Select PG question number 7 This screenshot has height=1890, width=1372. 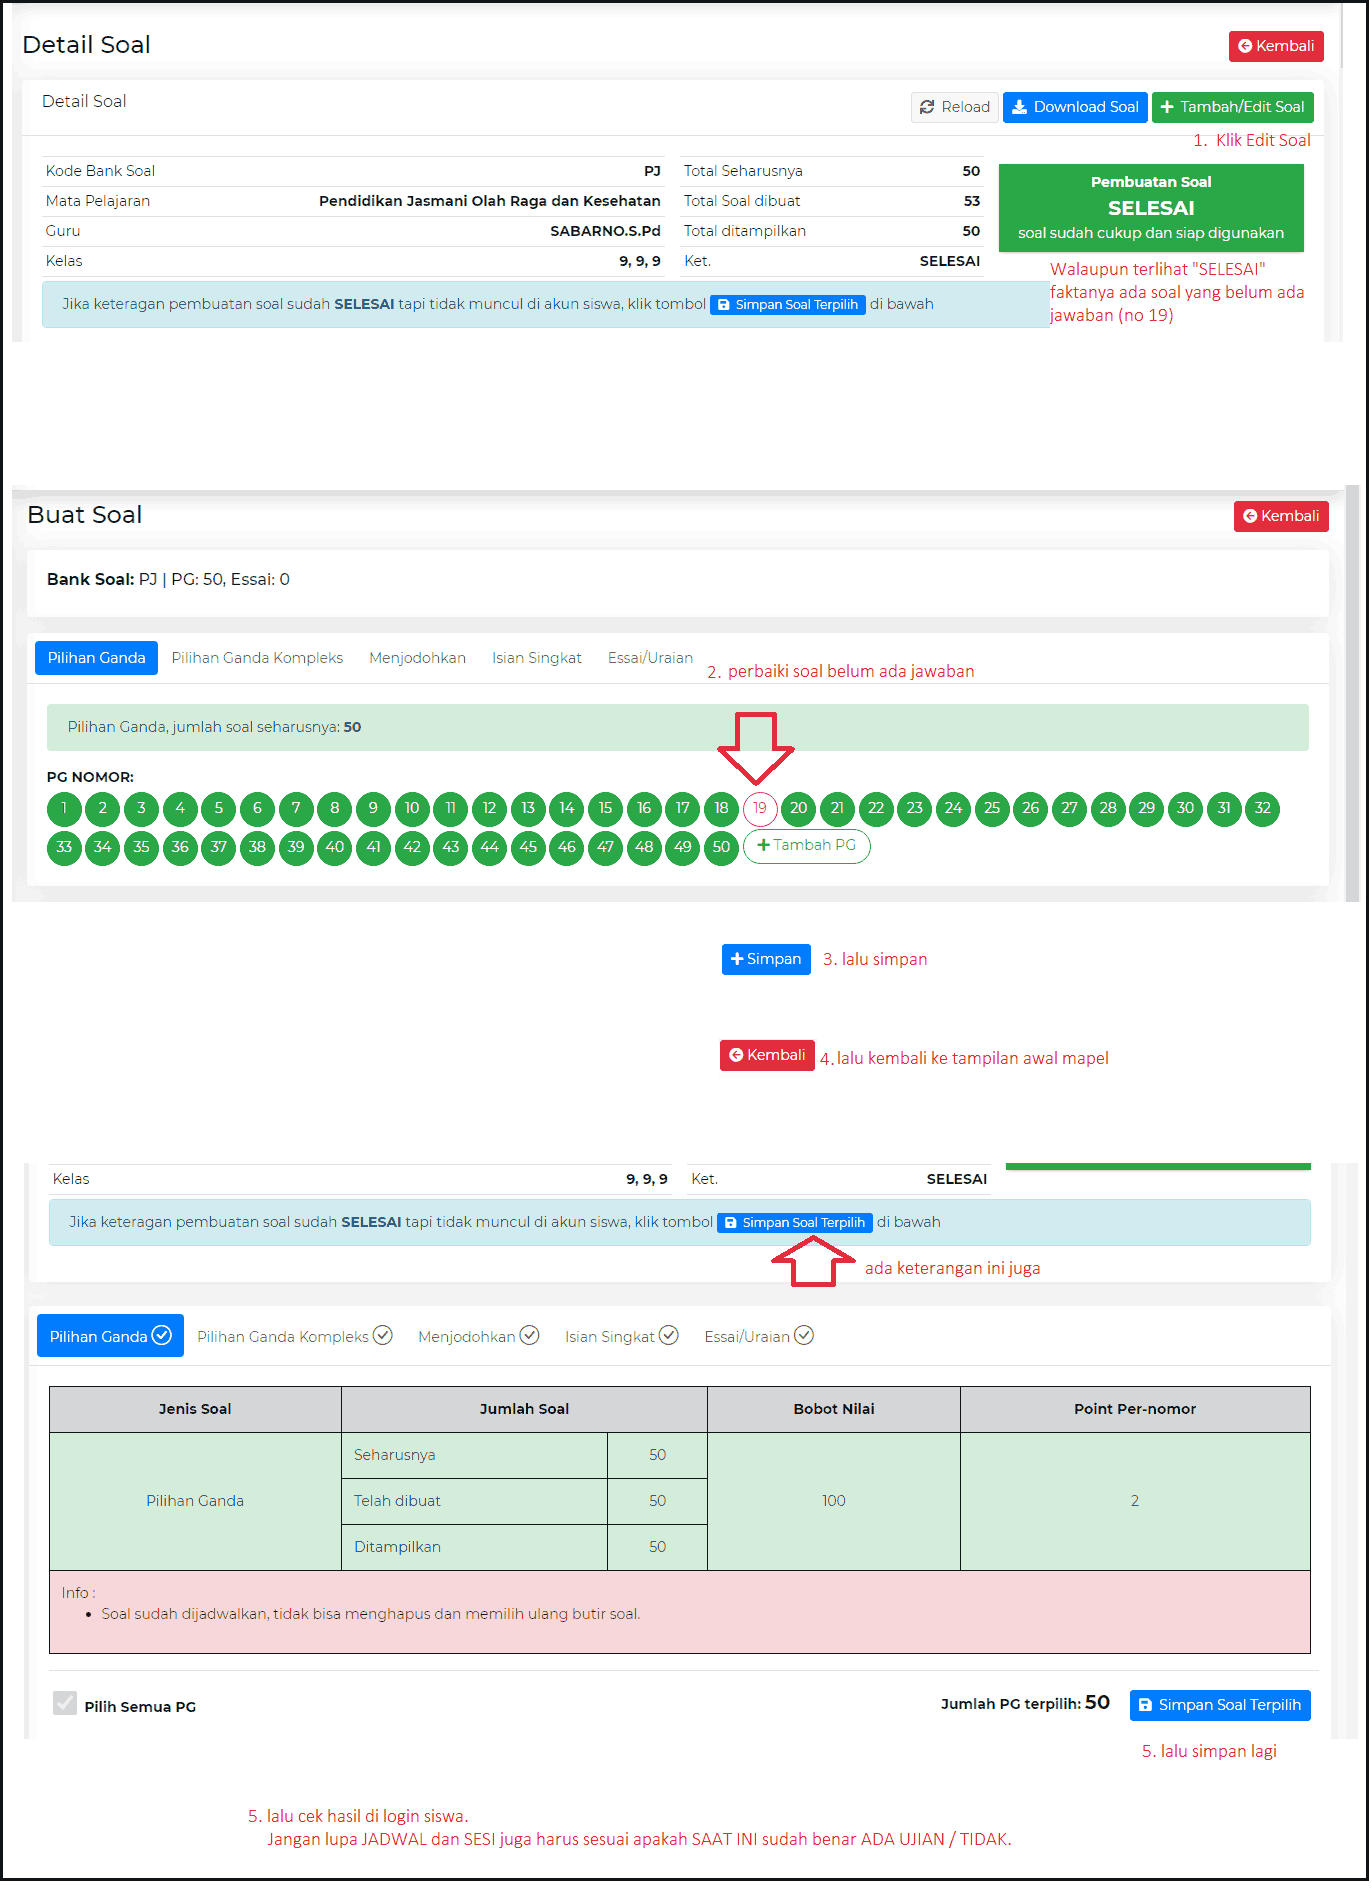(297, 810)
